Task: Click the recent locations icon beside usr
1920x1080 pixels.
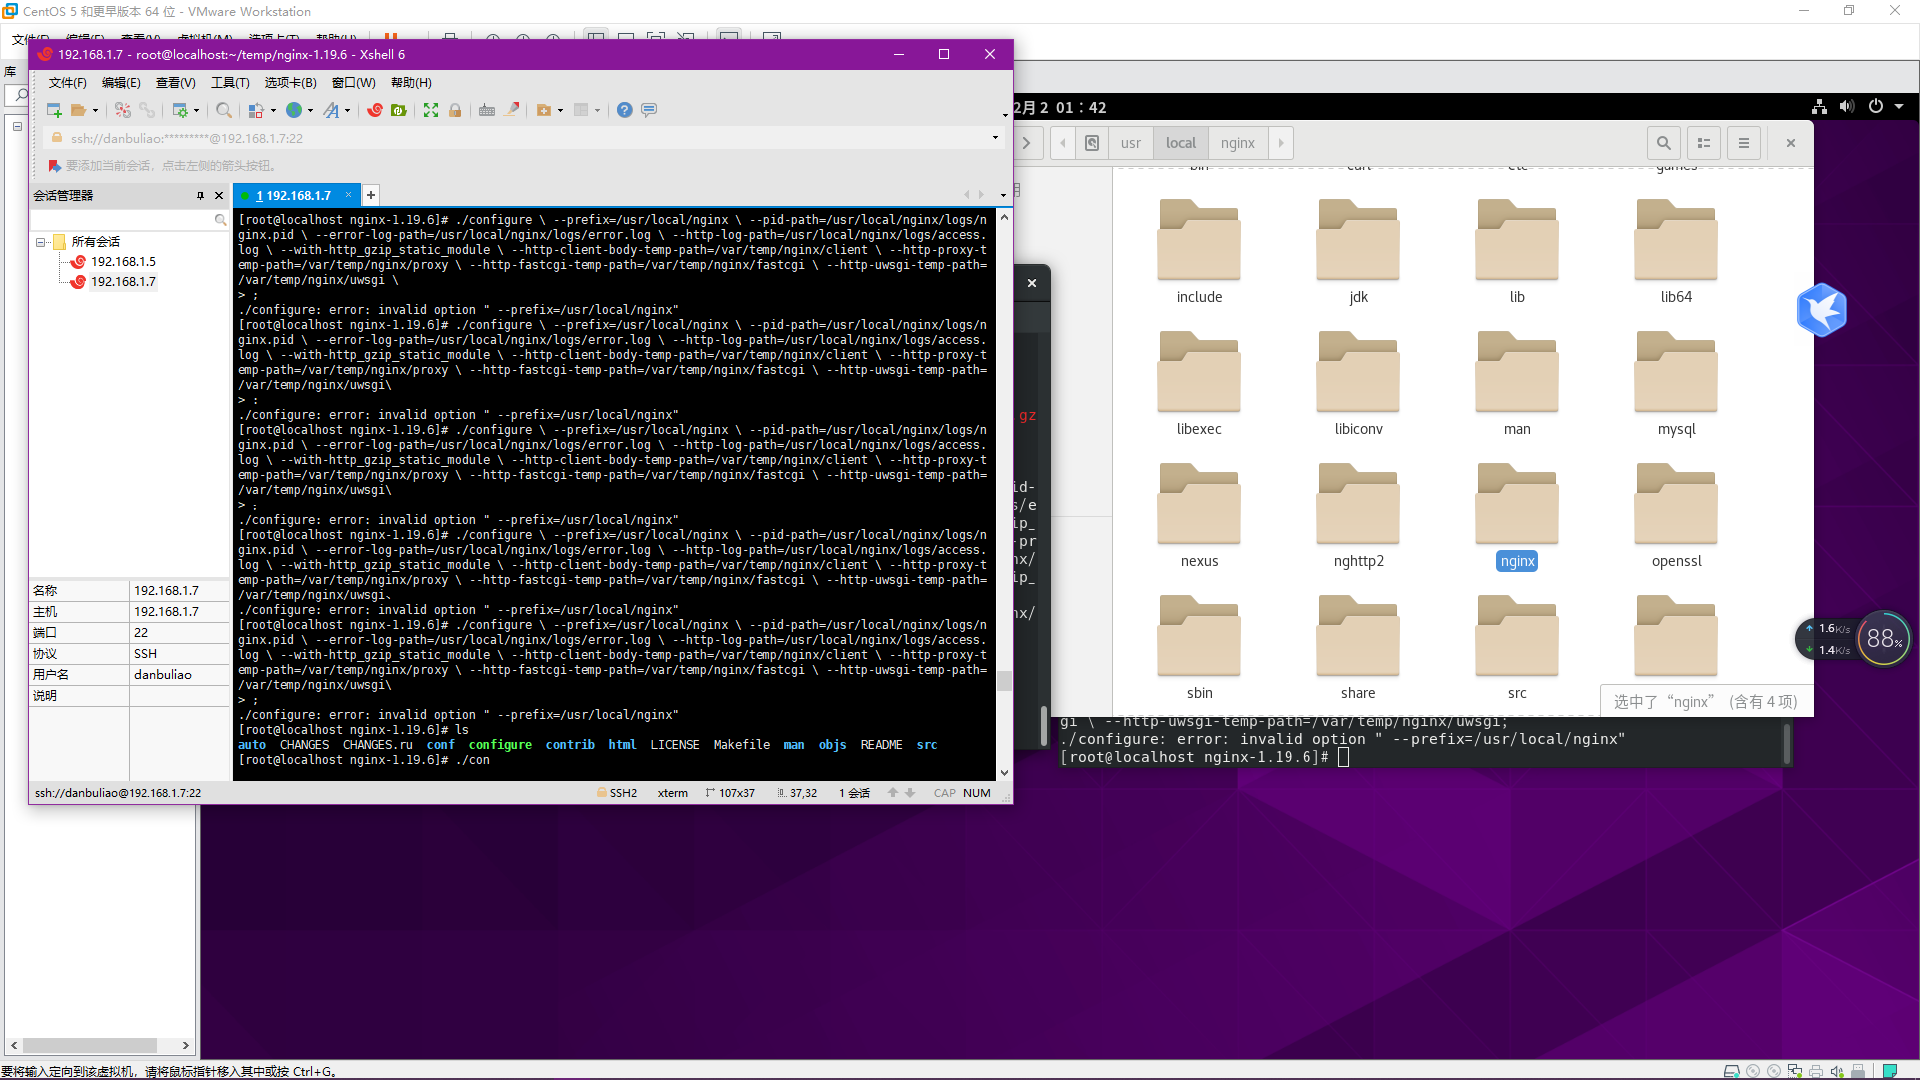Action: (x=1092, y=143)
